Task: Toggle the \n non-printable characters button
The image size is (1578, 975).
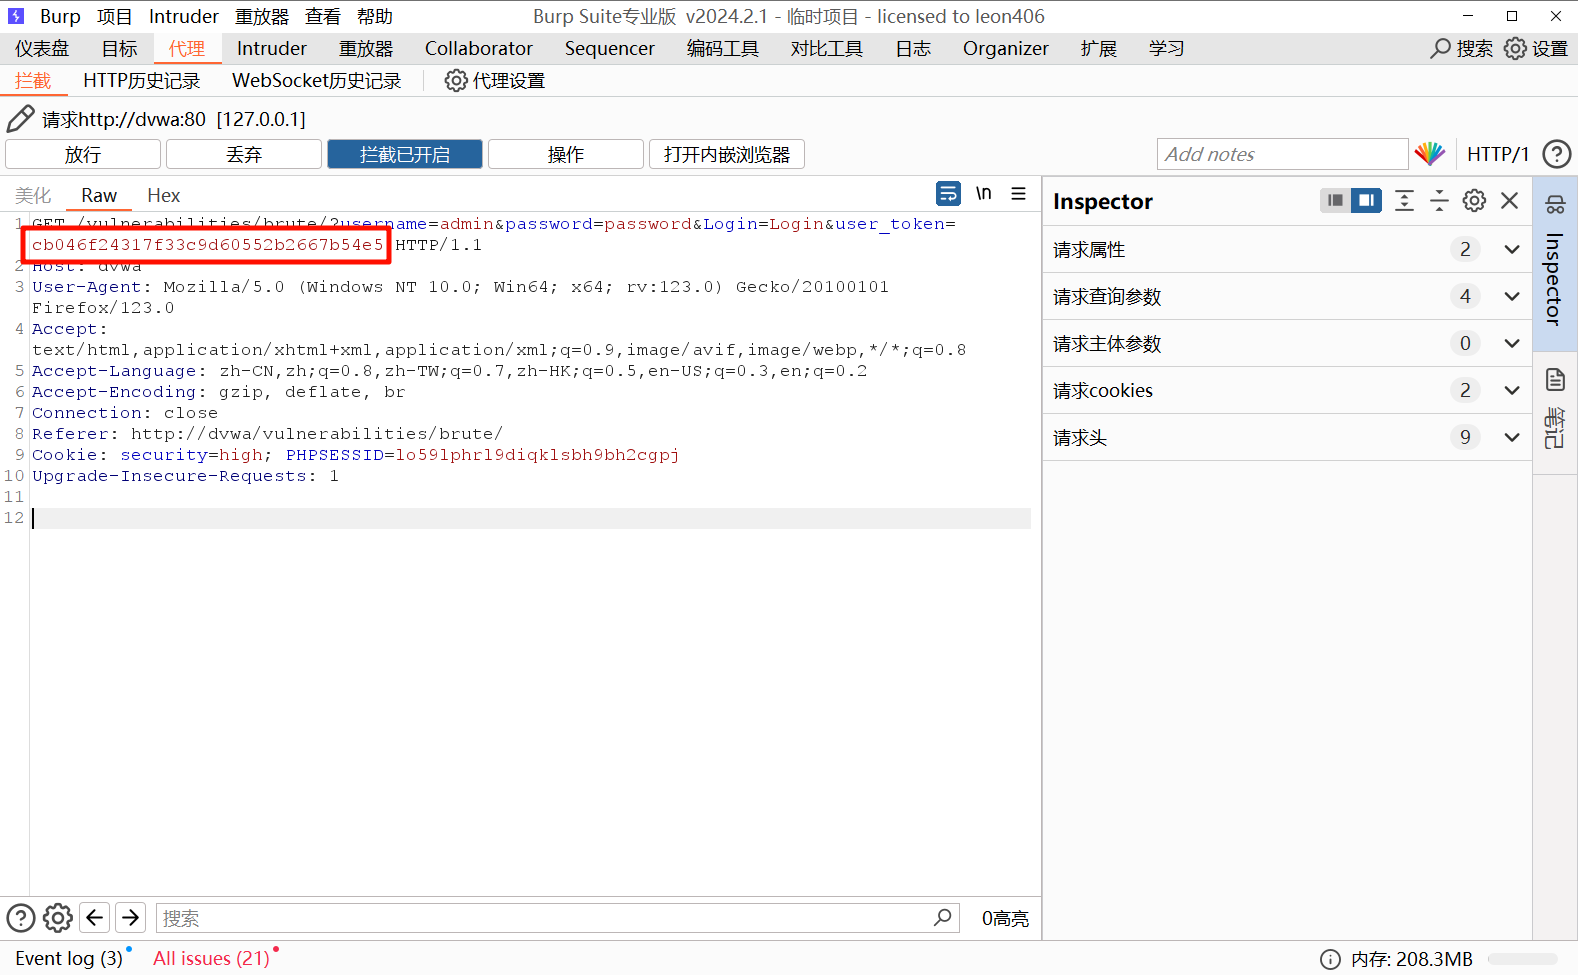Action: (x=984, y=193)
